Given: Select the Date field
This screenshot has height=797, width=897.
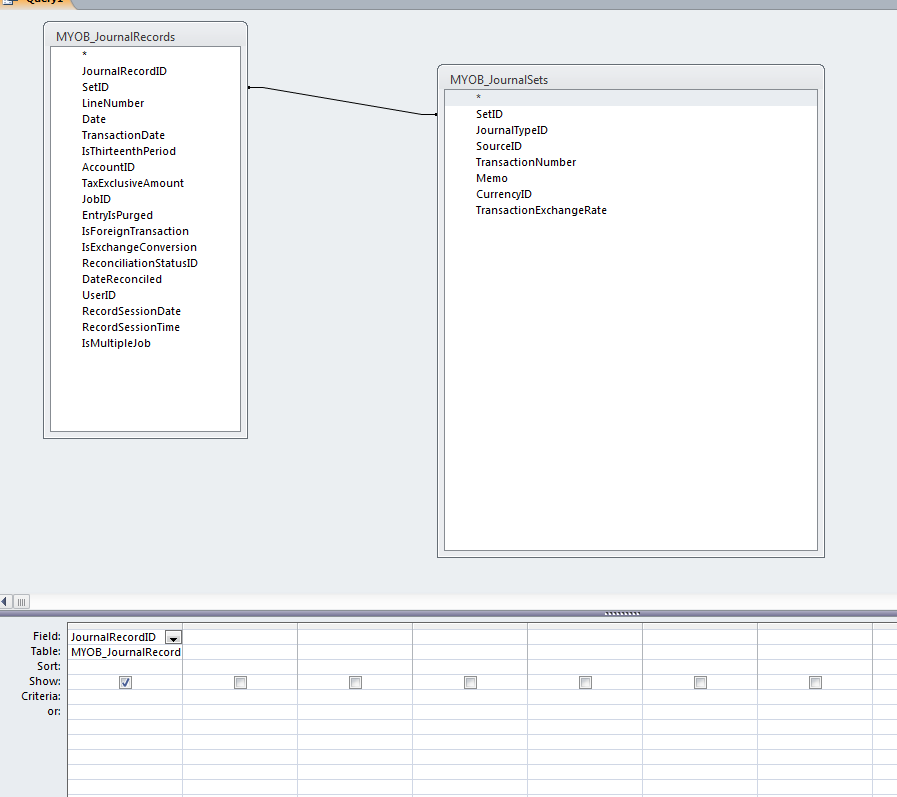Looking at the screenshot, I should point(145,119).
